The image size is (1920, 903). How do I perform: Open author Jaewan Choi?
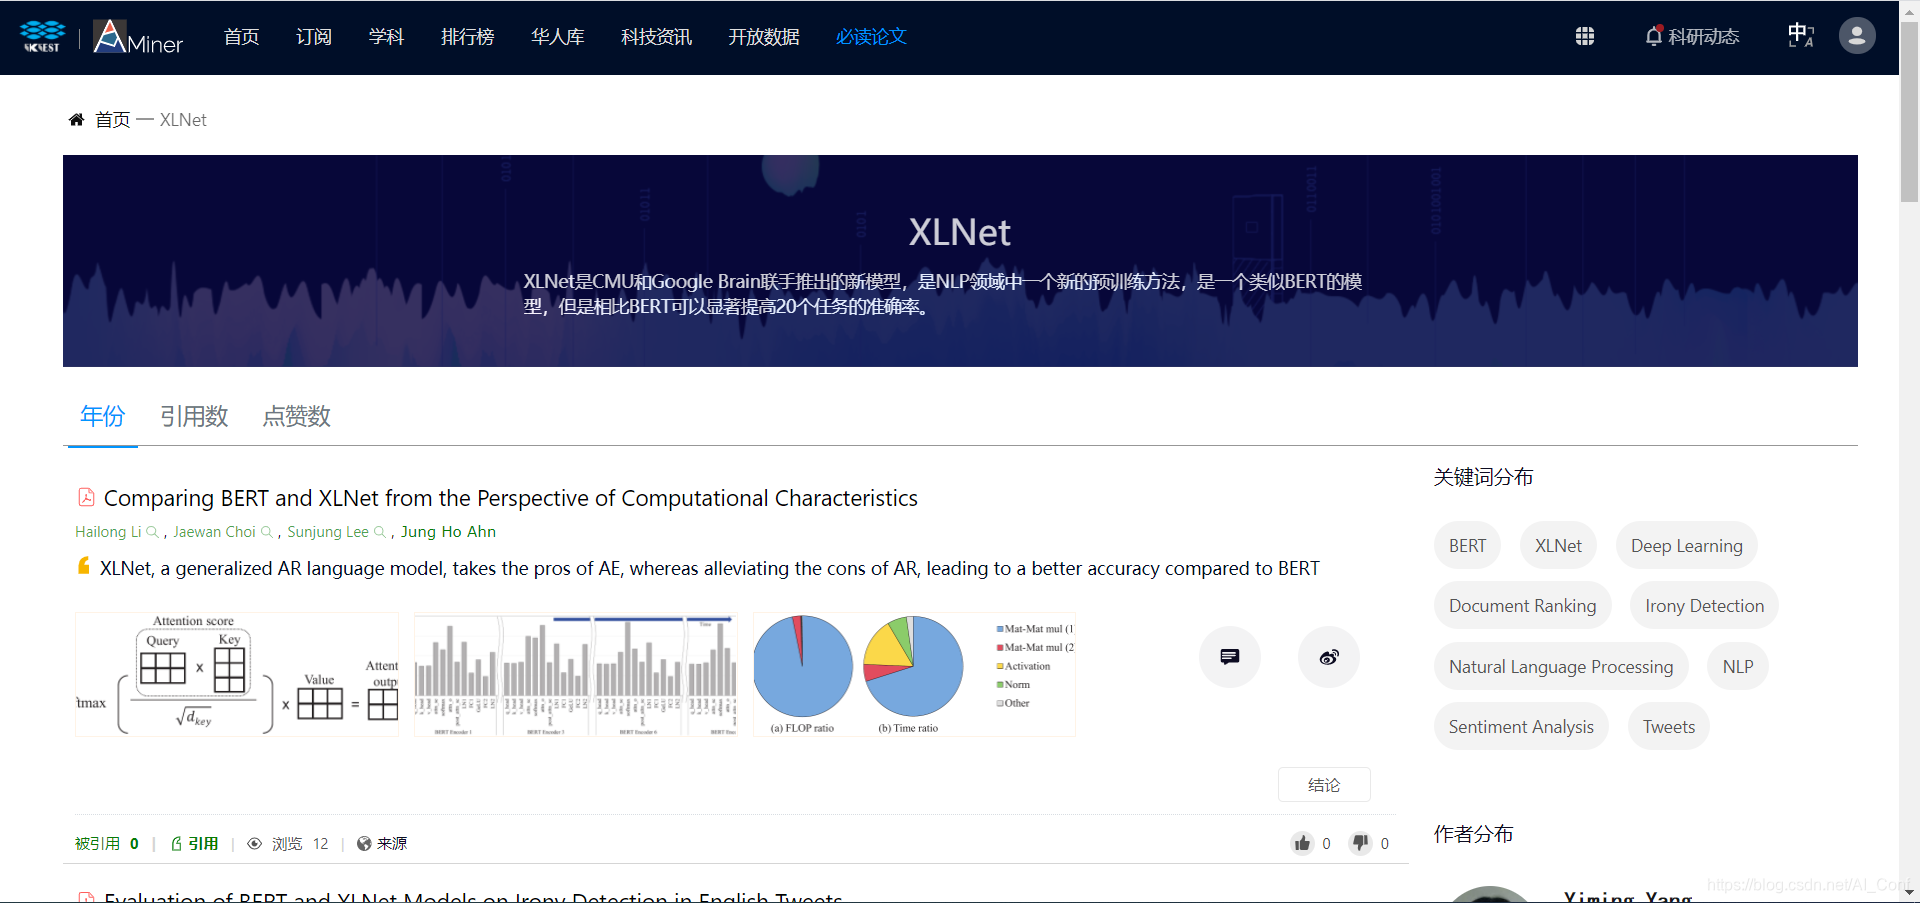click(214, 532)
